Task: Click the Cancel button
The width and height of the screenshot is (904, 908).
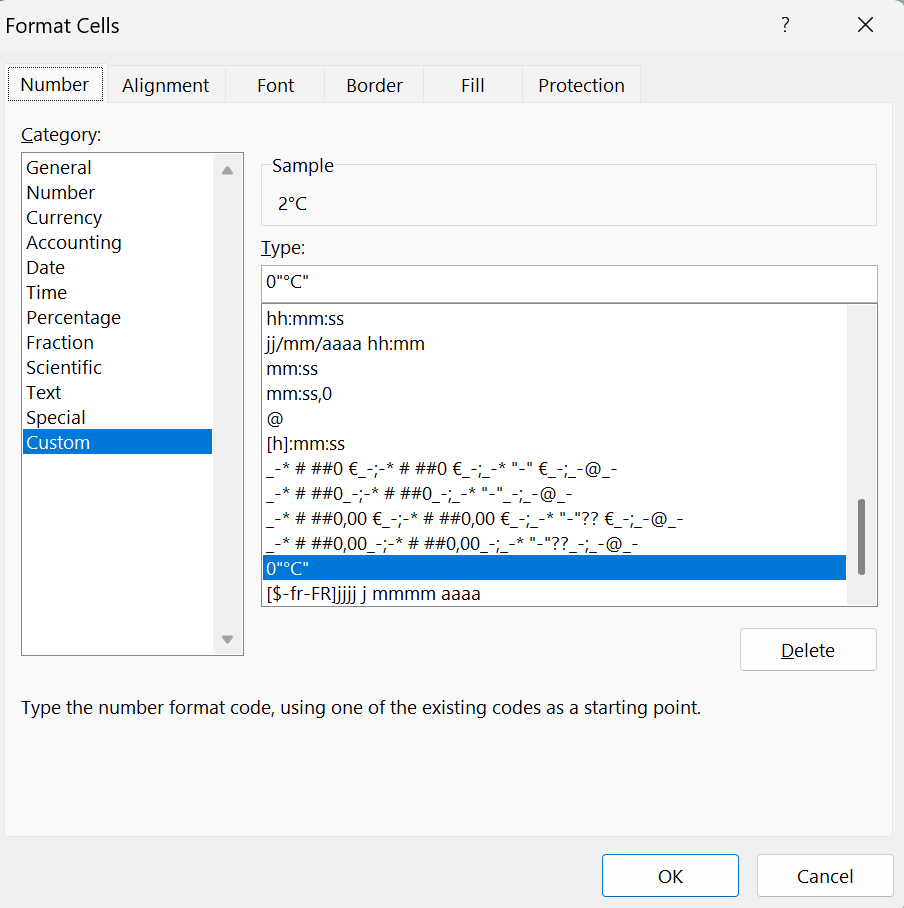Action: click(x=825, y=876)
